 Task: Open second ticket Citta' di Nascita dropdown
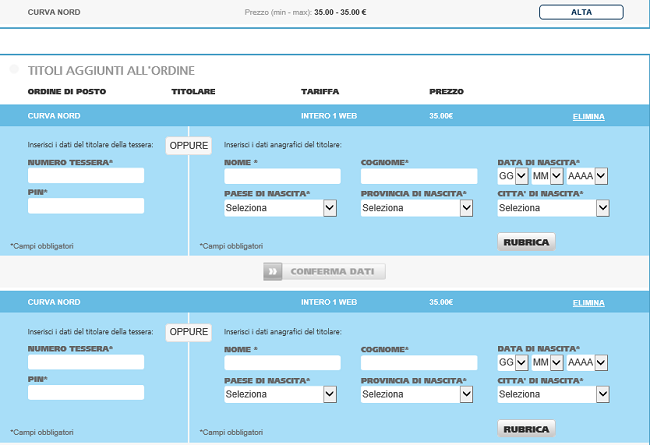553,394
